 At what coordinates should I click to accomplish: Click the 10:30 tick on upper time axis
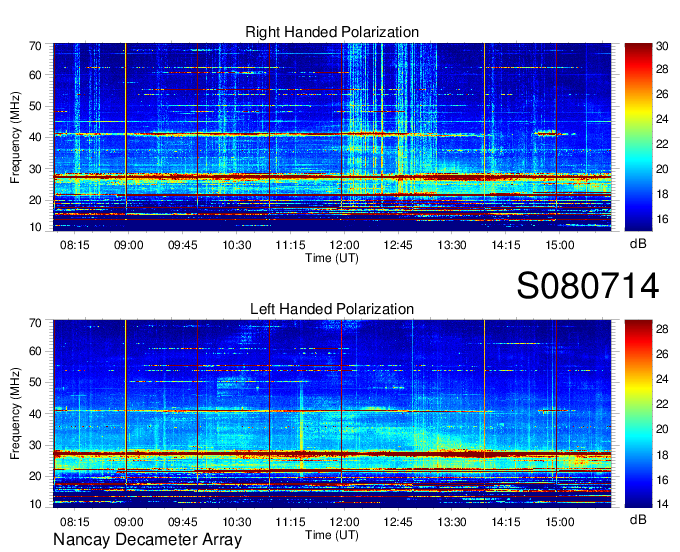(x=237, y=245)
